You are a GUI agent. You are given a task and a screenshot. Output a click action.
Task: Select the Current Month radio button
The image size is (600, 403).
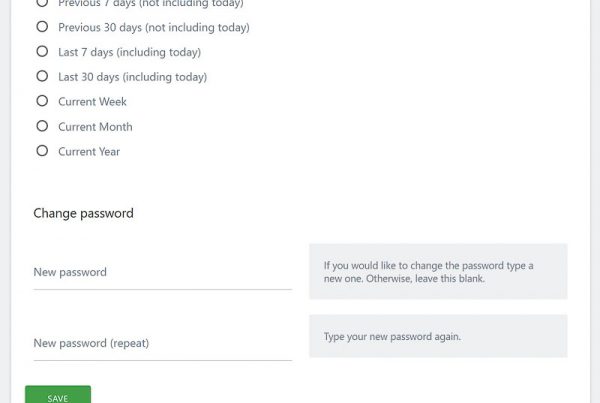42,126
